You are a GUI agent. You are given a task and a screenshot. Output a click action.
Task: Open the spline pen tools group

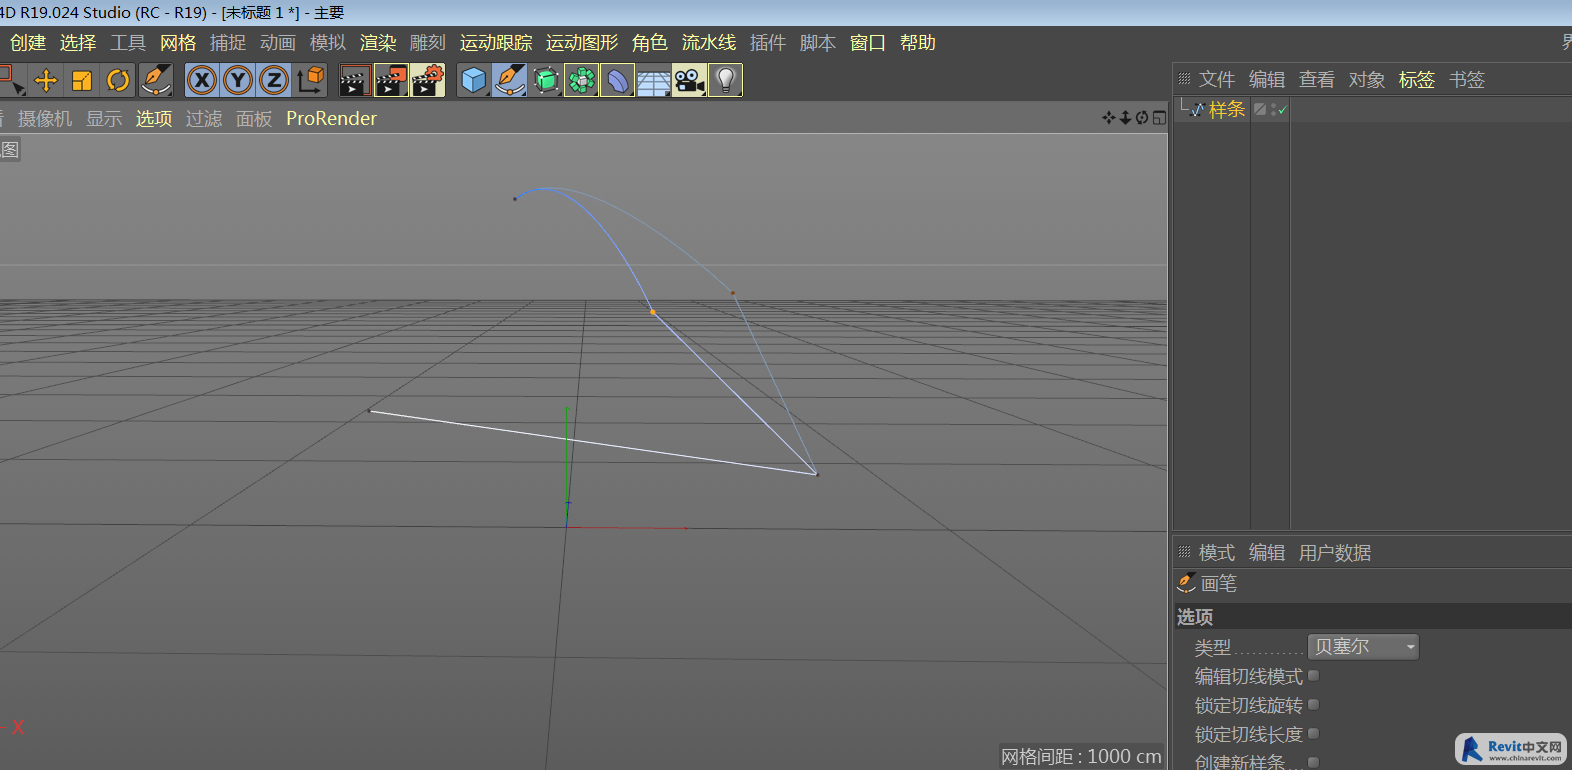[510, 80]
